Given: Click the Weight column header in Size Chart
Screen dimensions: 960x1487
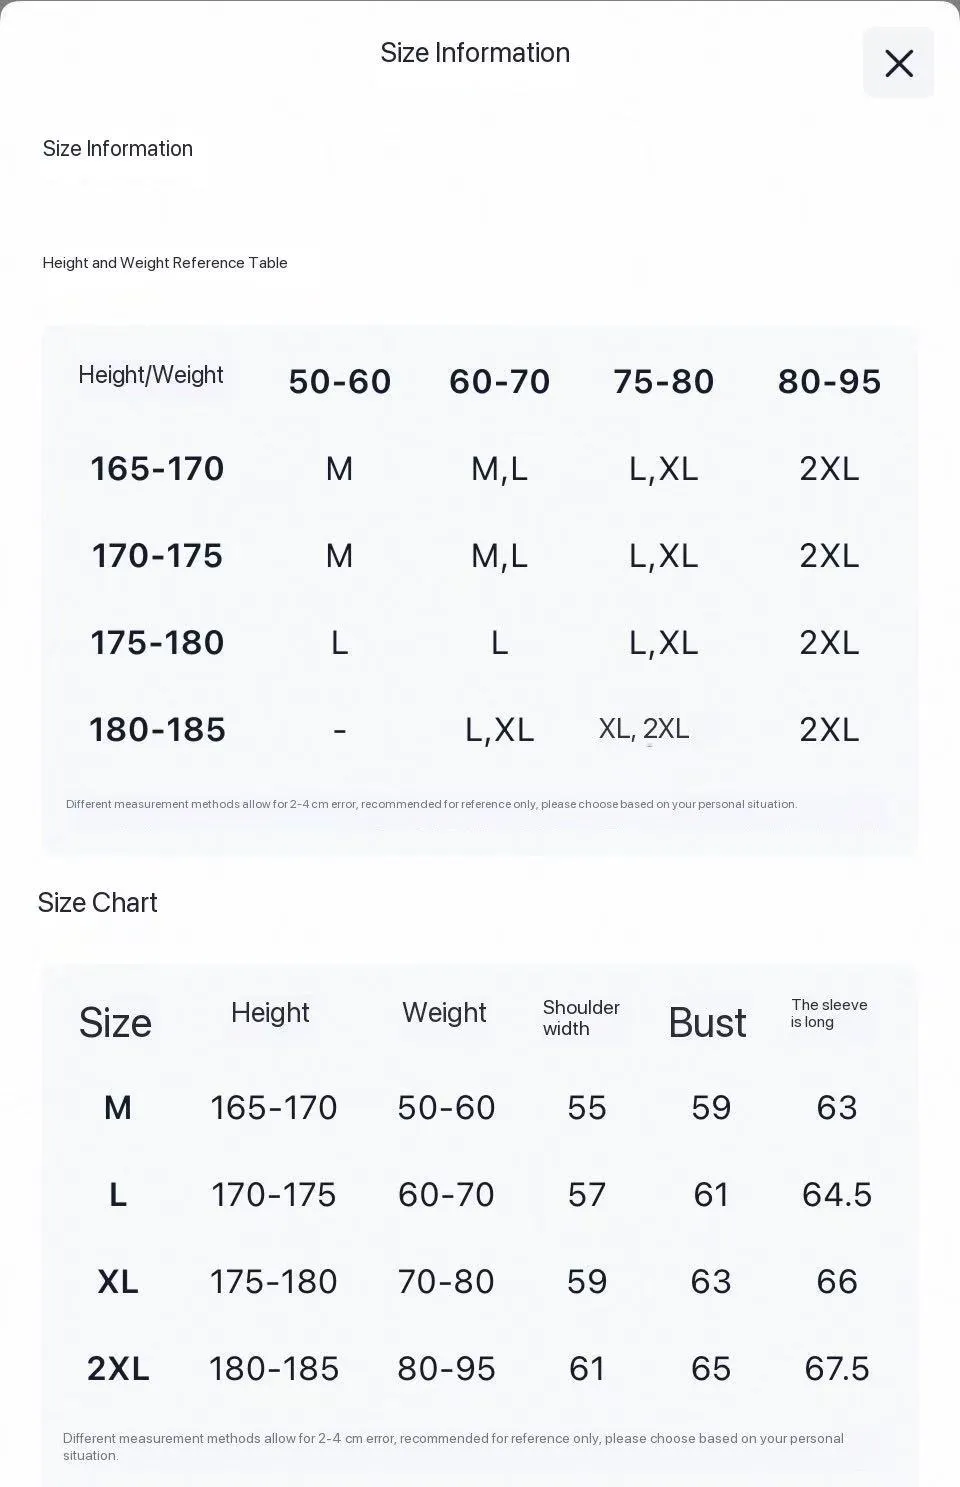Looking at the screenshot, I should click(444, 1013).
